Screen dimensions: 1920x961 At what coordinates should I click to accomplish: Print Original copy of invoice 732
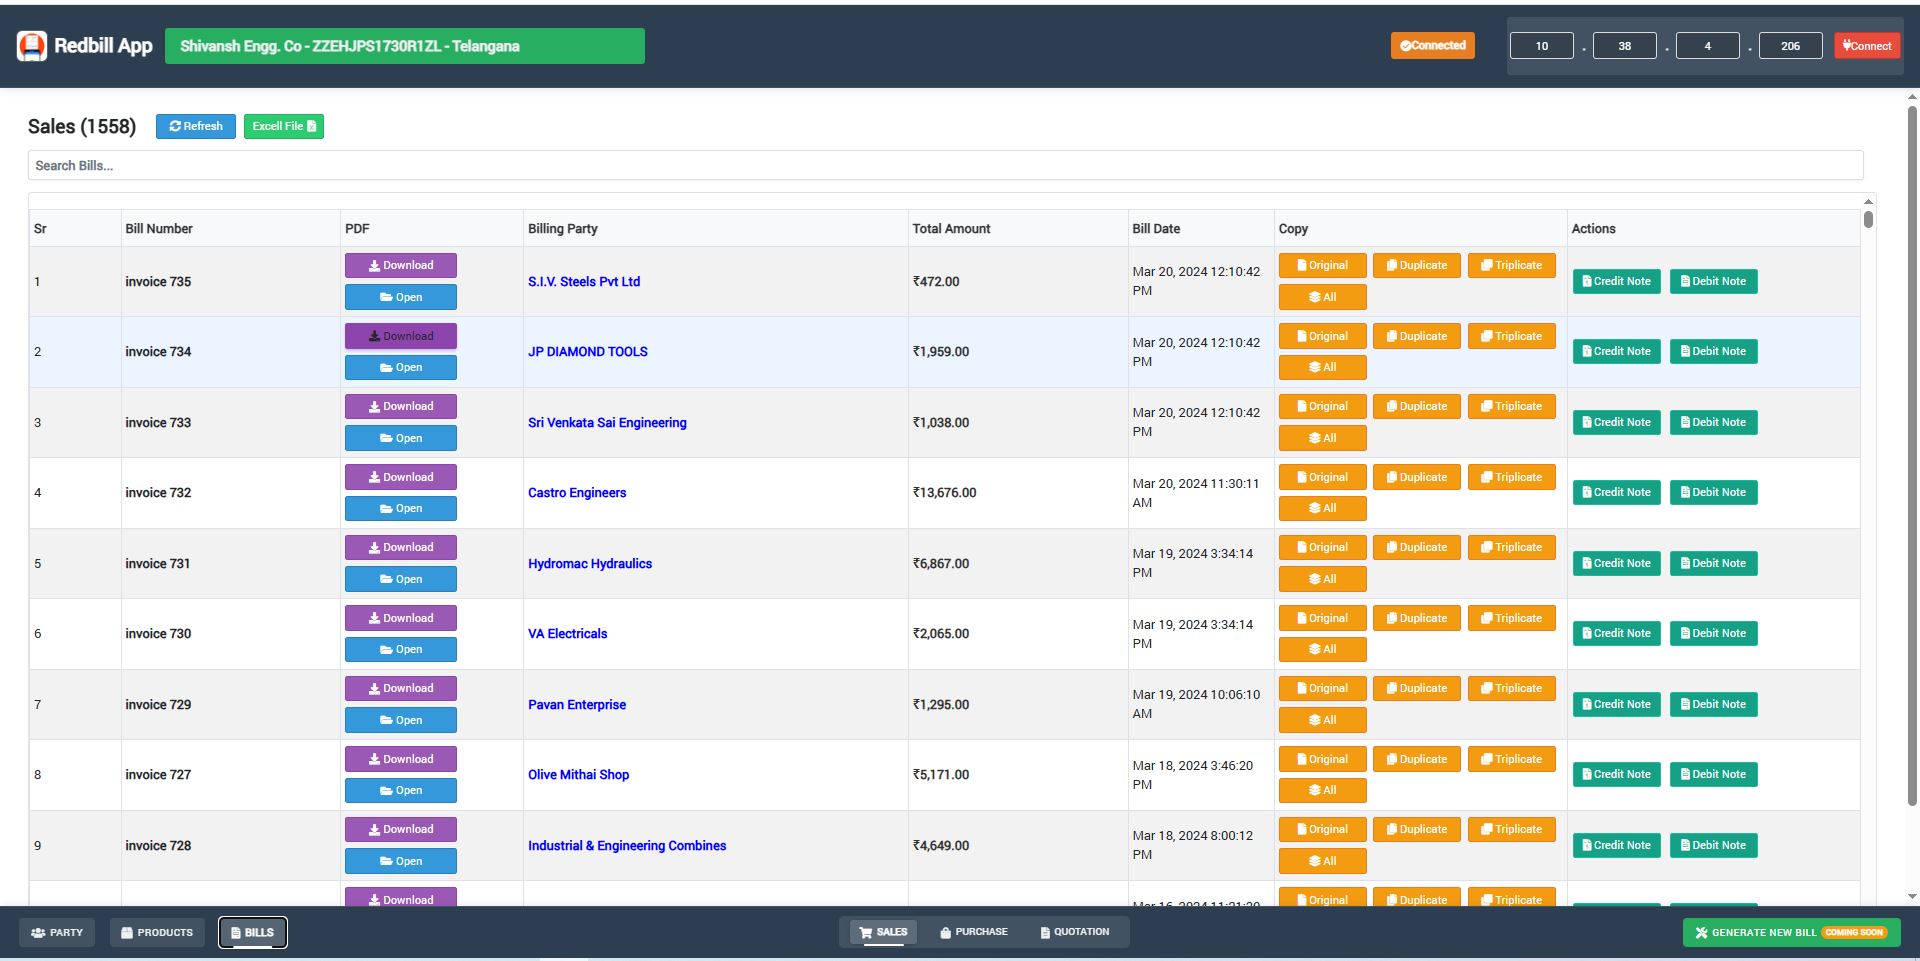(1321, 477)
